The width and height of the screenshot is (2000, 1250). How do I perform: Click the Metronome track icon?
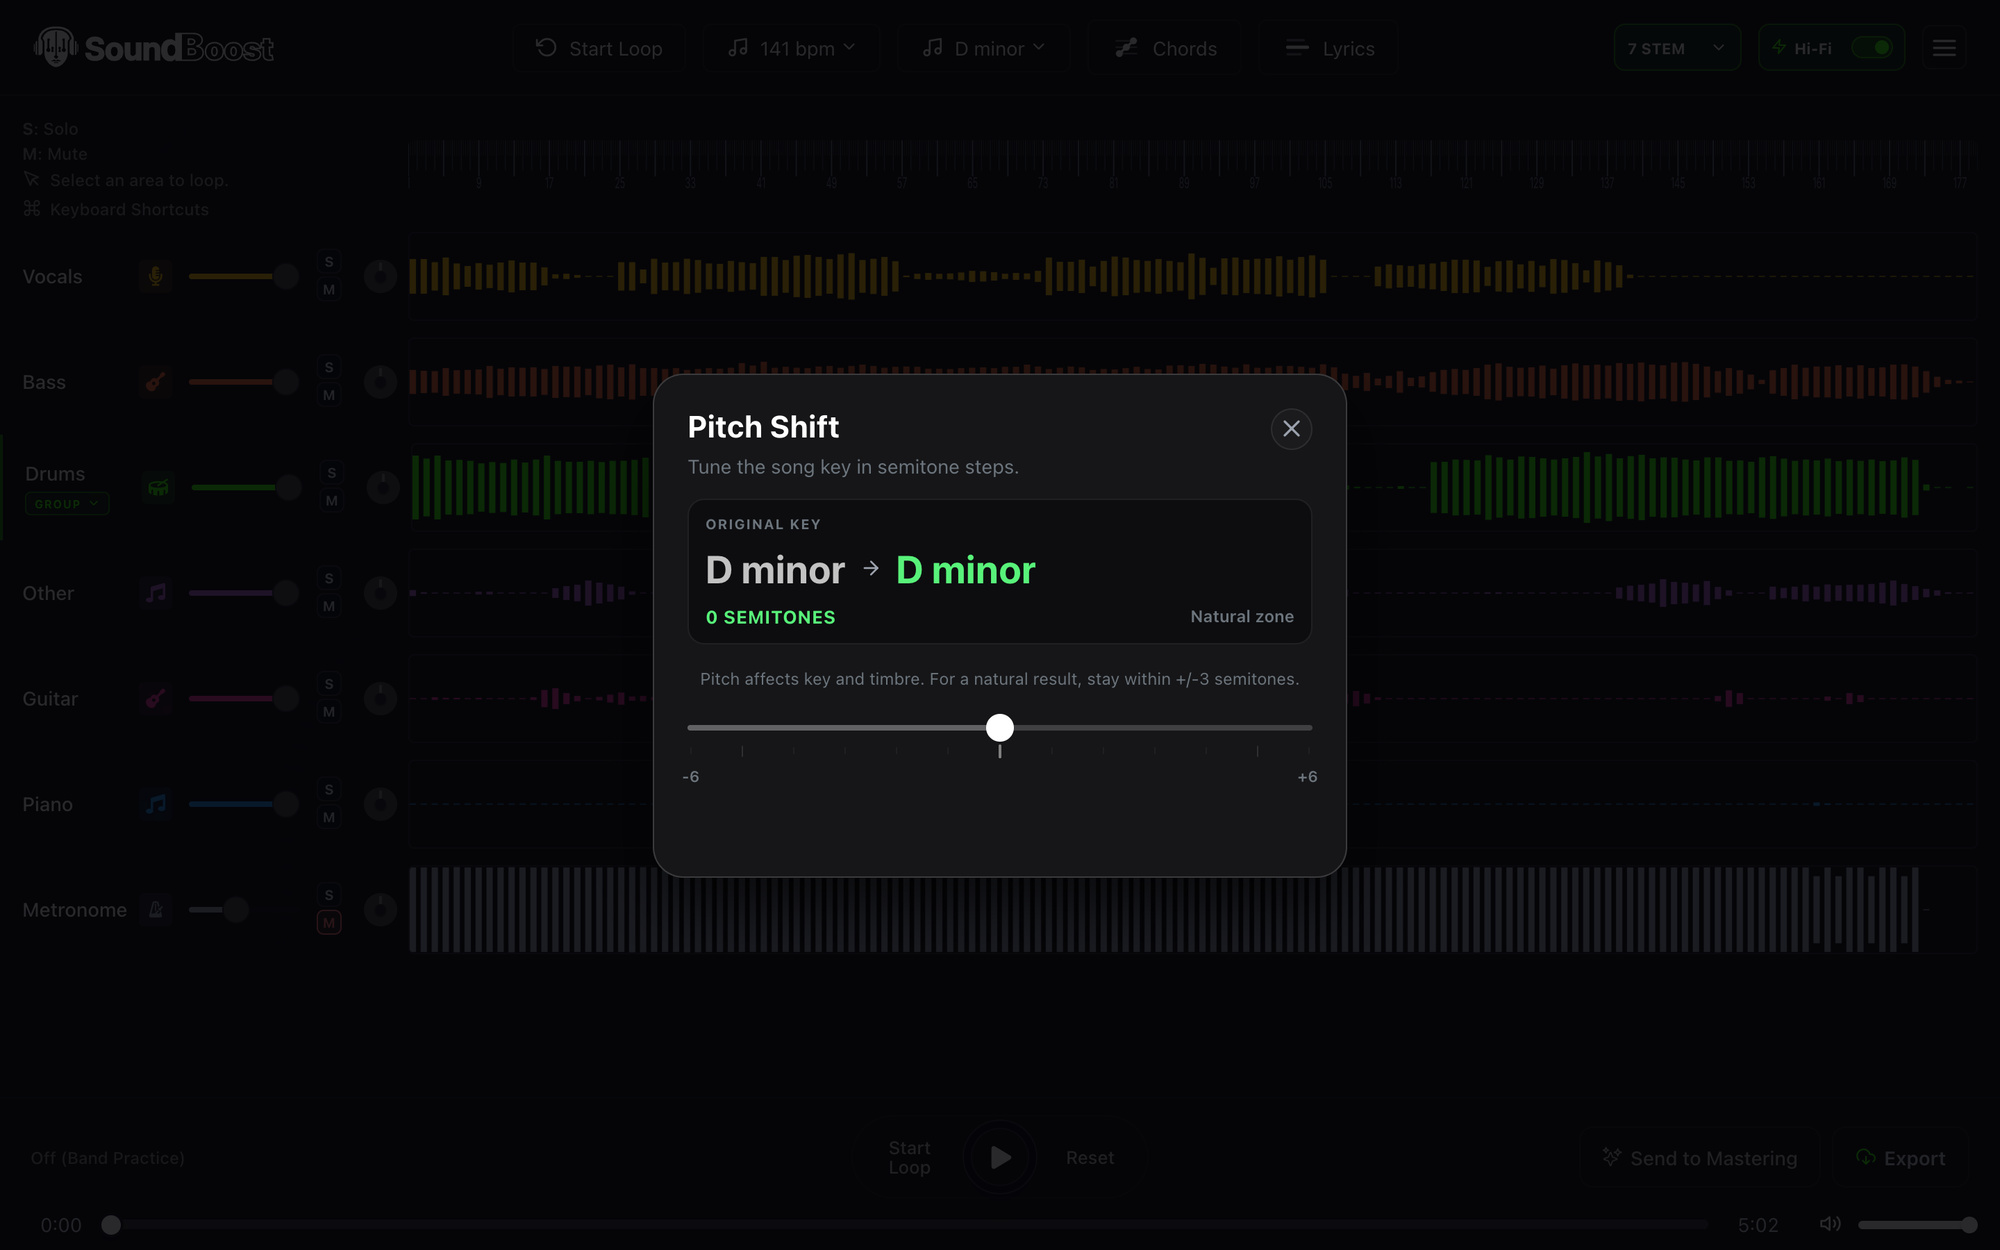(156, 910)
